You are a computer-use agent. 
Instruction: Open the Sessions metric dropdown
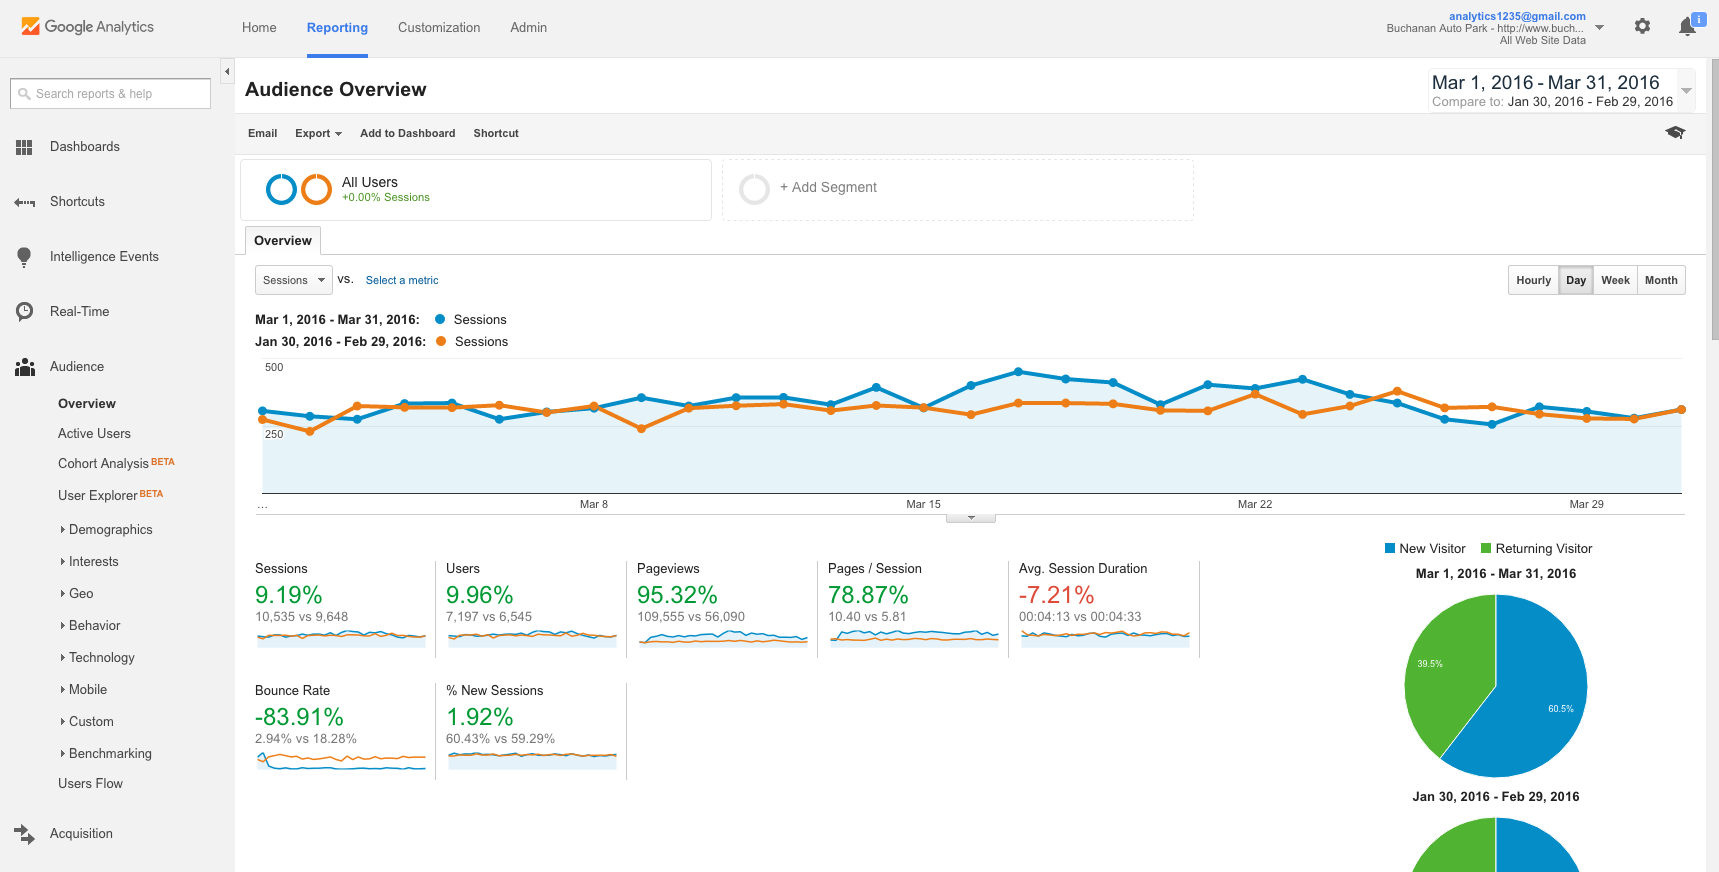click(293, 280)
